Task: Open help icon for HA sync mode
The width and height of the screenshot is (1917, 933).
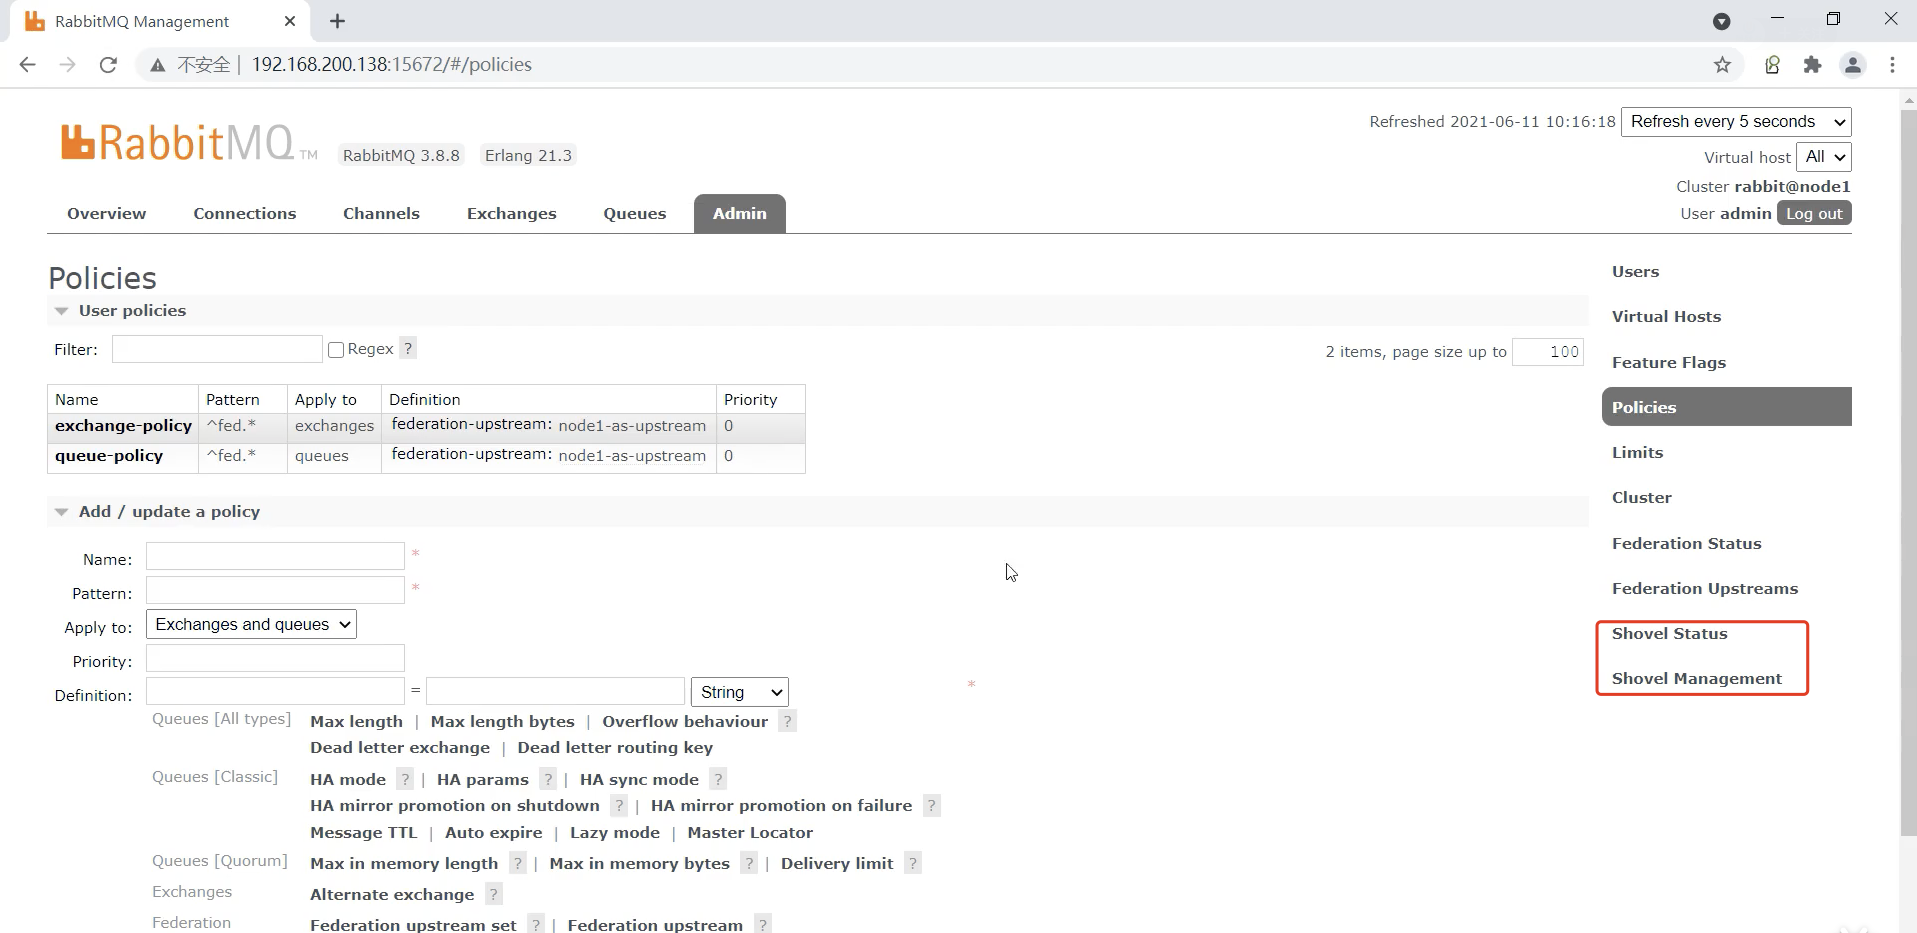Action: tap(718, 780)
